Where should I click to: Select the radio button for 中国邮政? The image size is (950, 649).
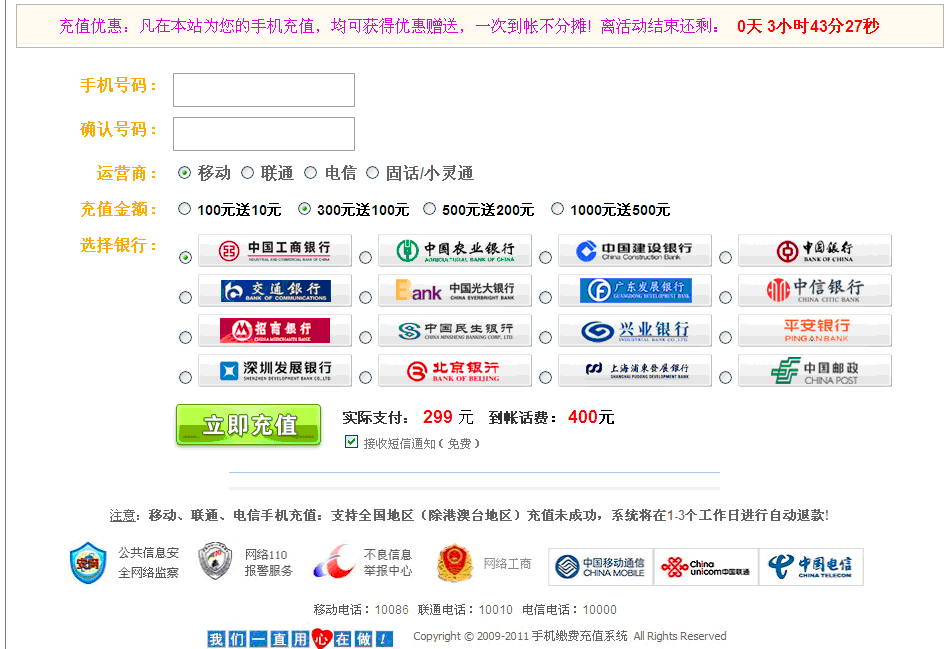(x=725, y=378)
